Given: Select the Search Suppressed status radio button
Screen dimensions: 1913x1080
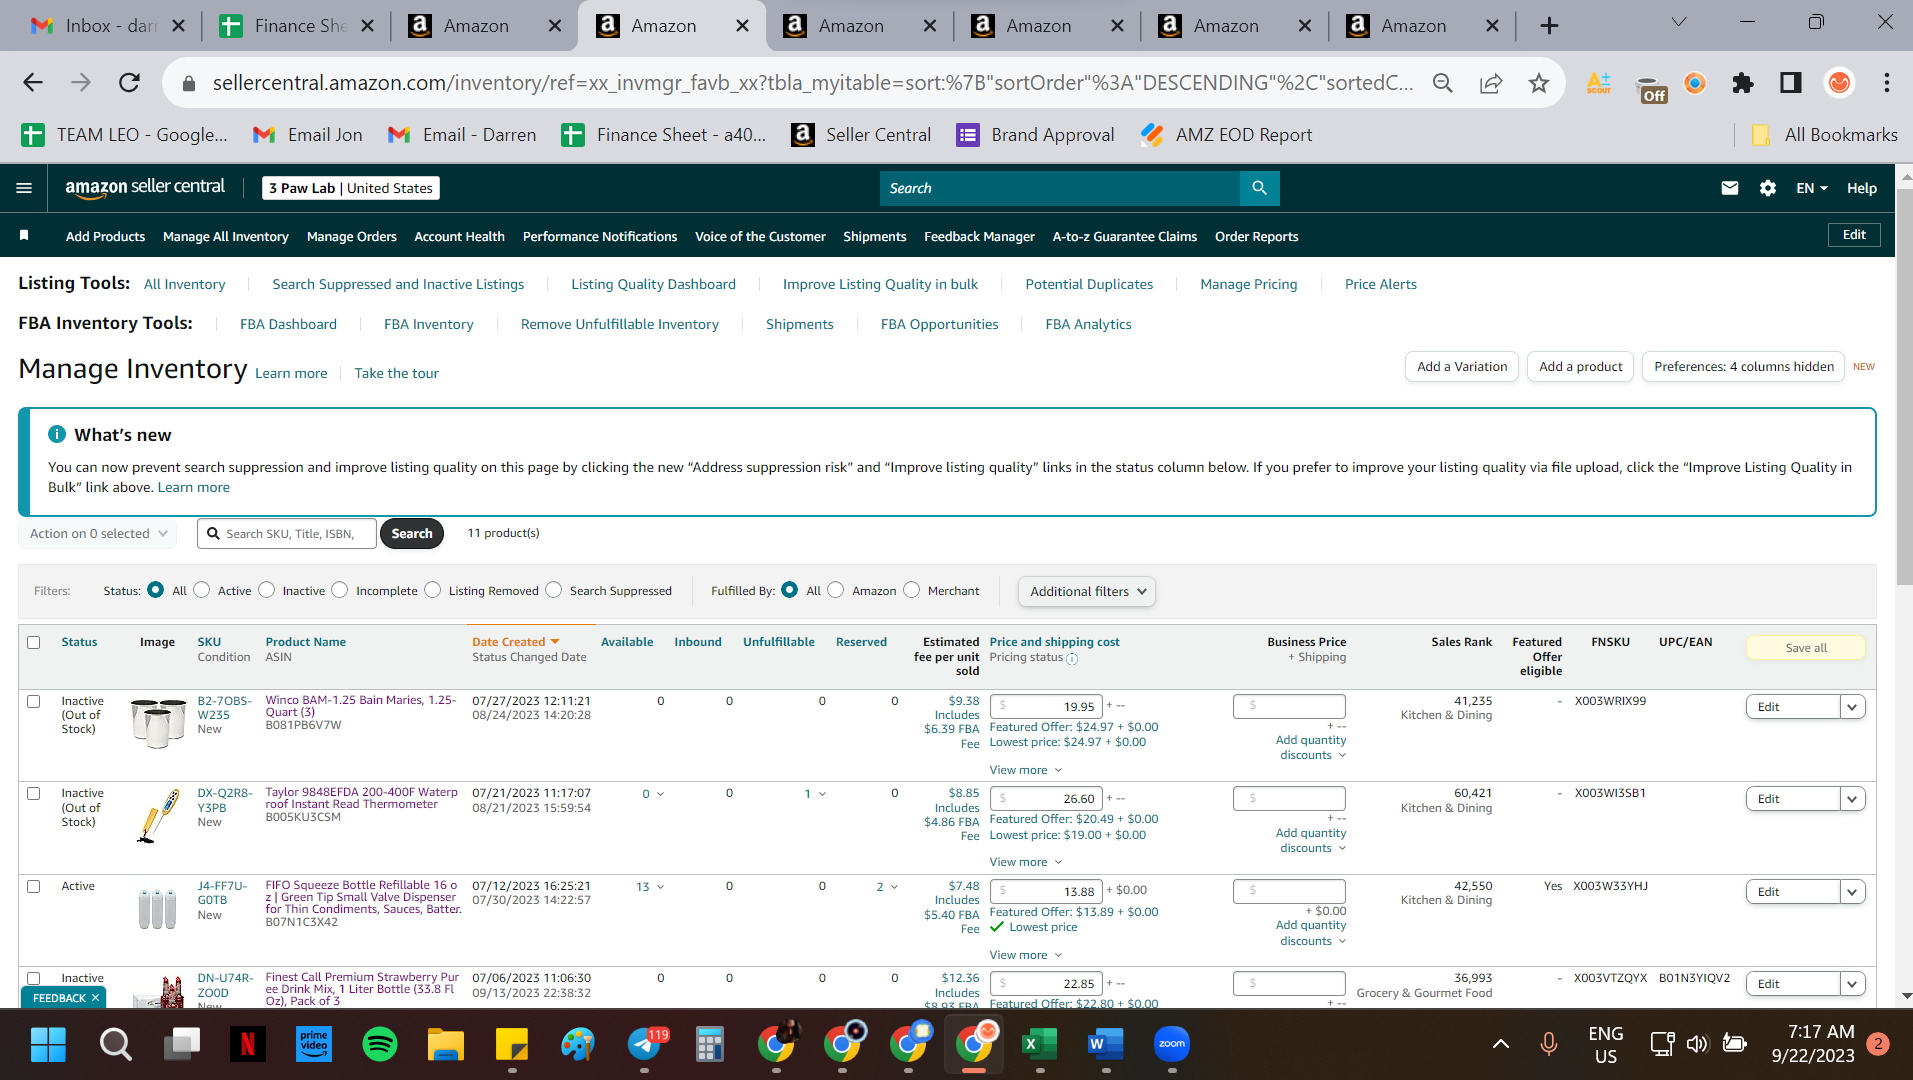Looking at the screenshot, I should 554,590.
